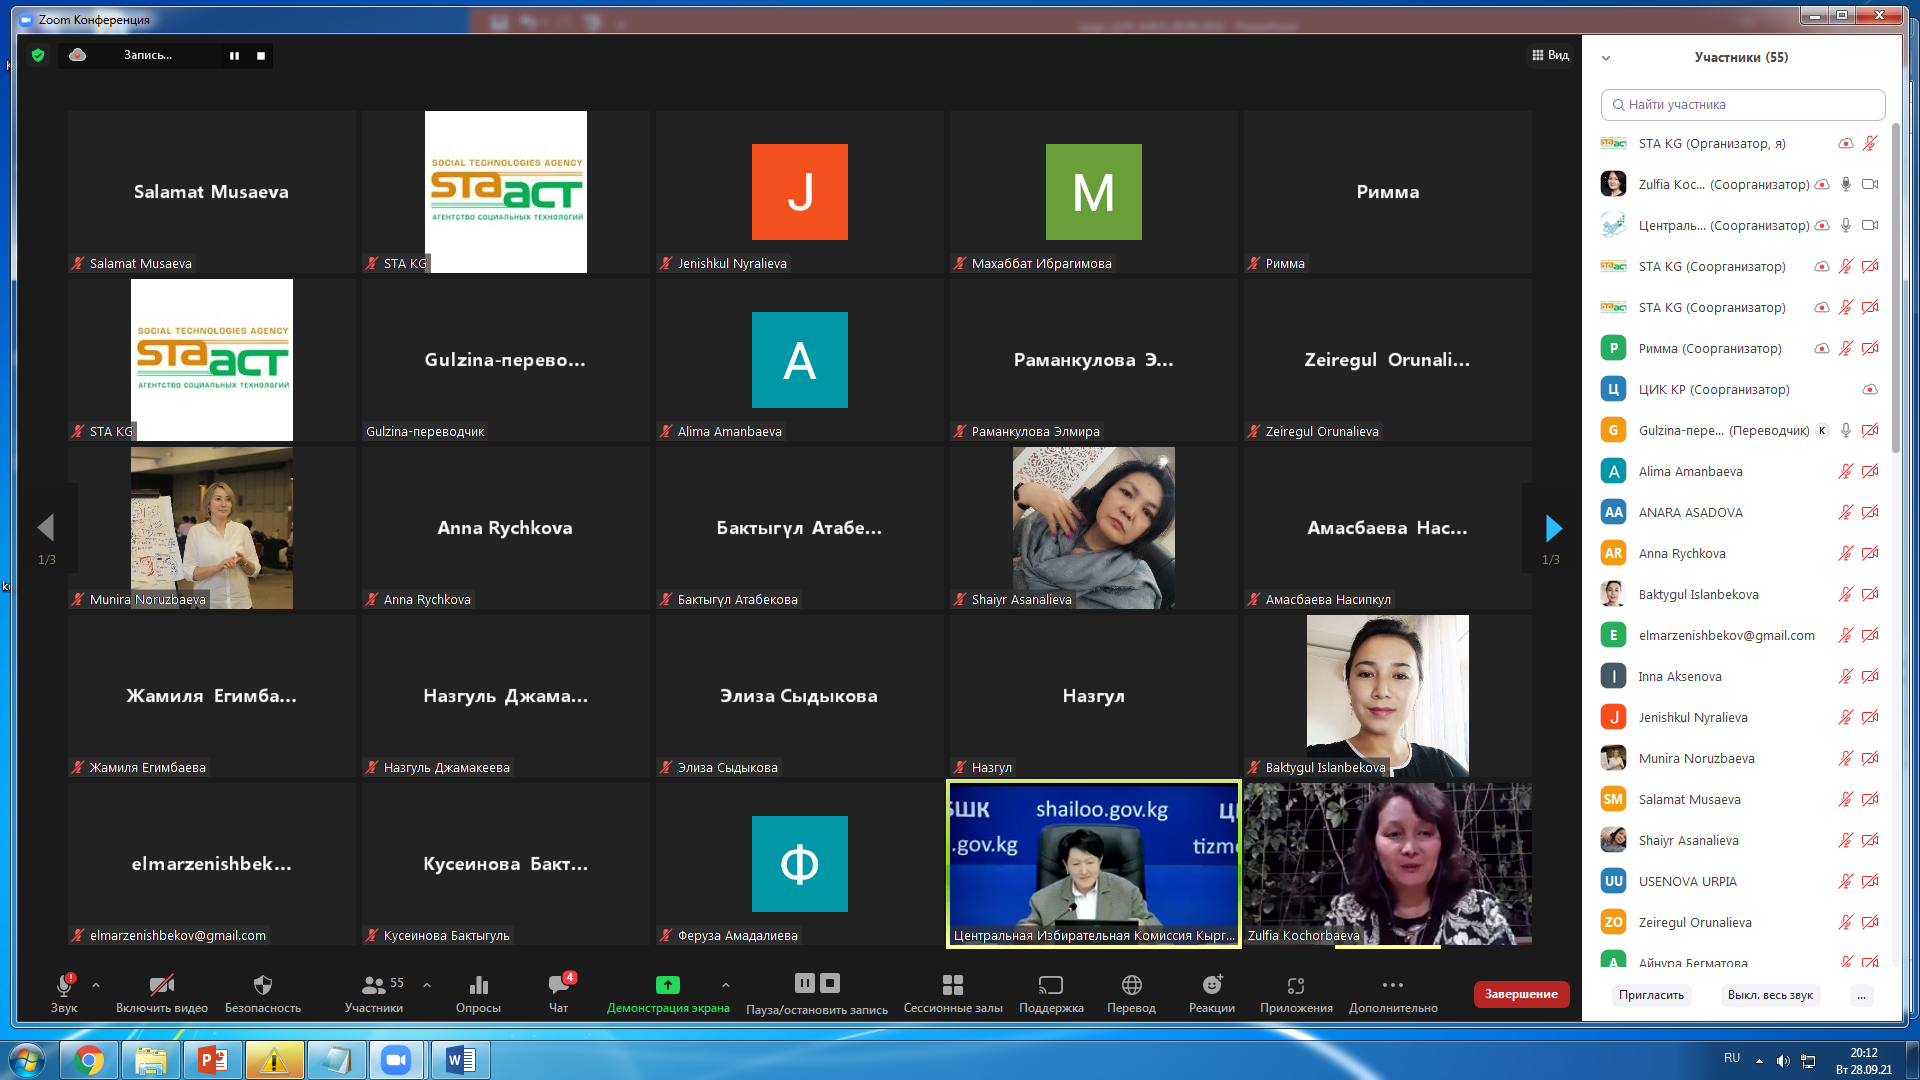Open Interpretation (Перевод) globe icon

(x=1131, y=986)
